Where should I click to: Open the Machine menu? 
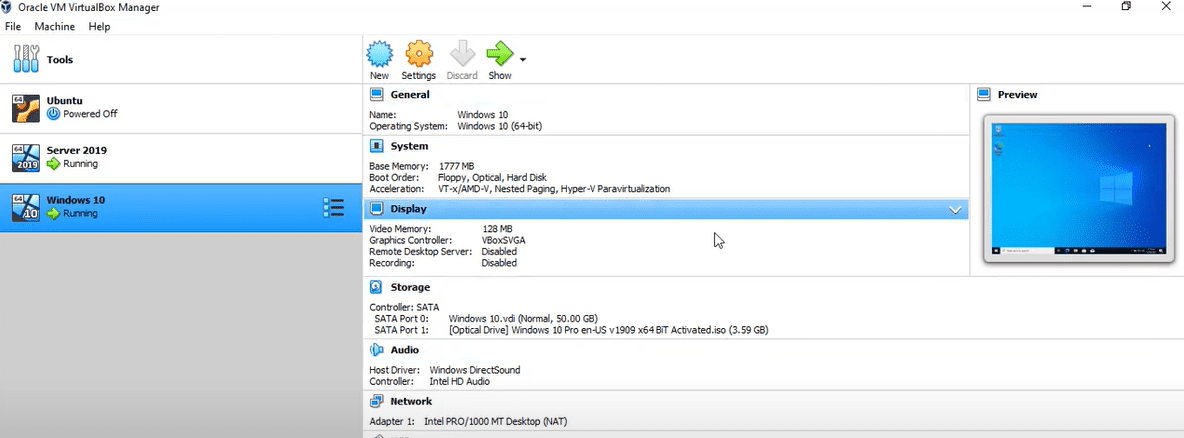coord(54,27)
